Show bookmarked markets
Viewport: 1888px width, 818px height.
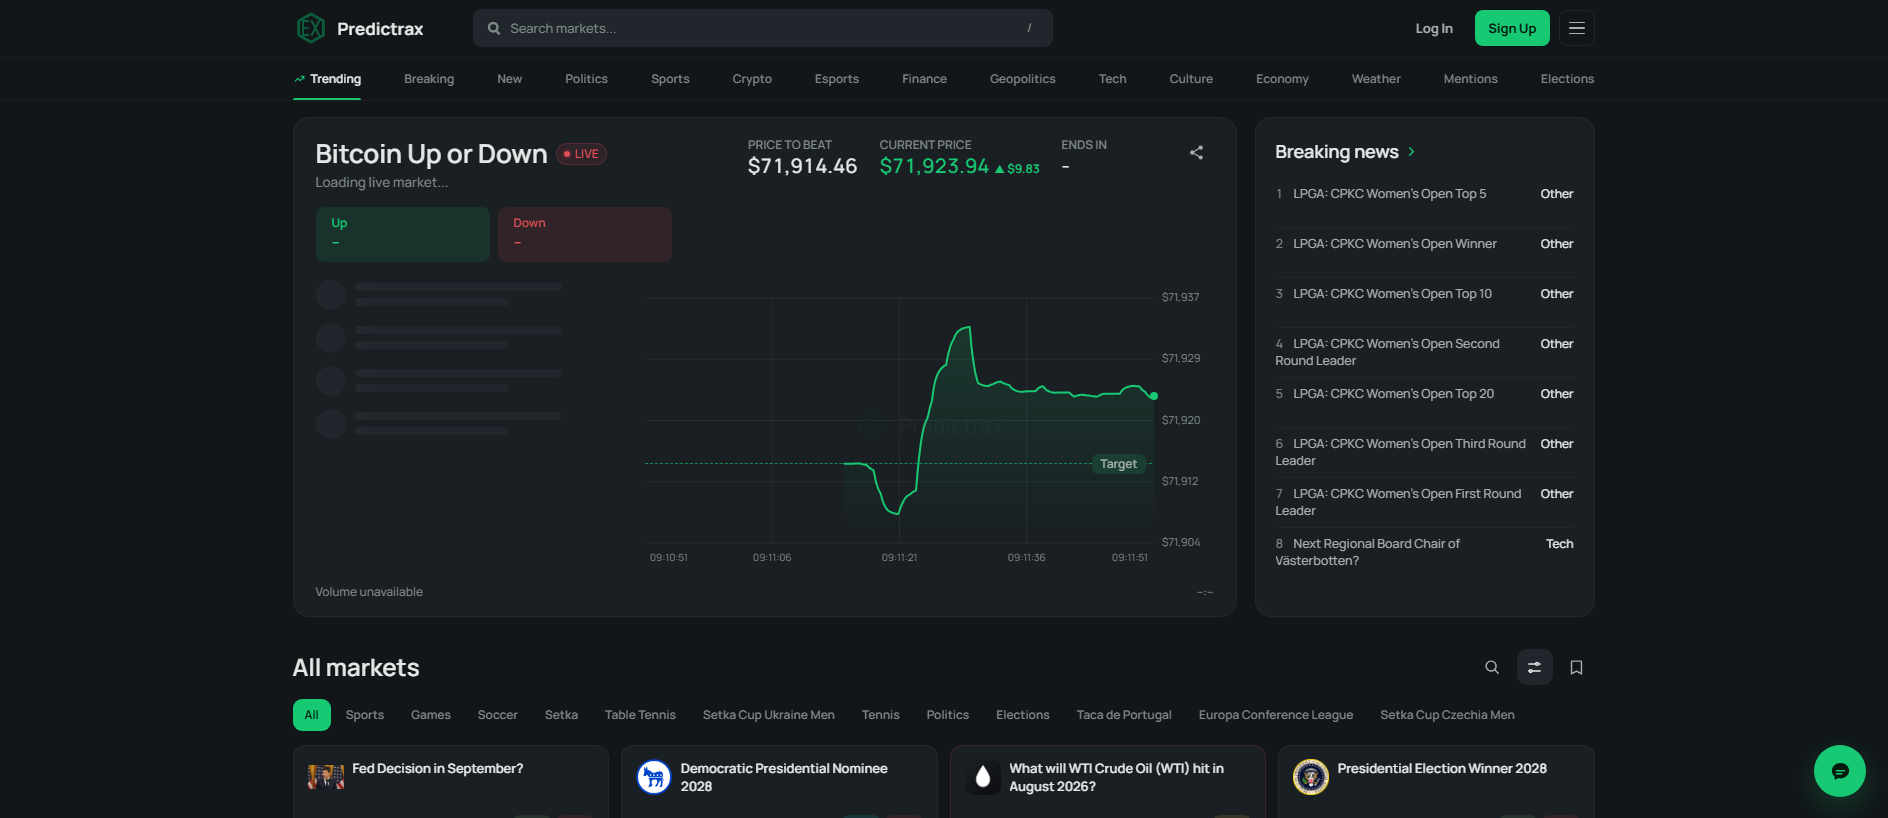pos(1576,667)
